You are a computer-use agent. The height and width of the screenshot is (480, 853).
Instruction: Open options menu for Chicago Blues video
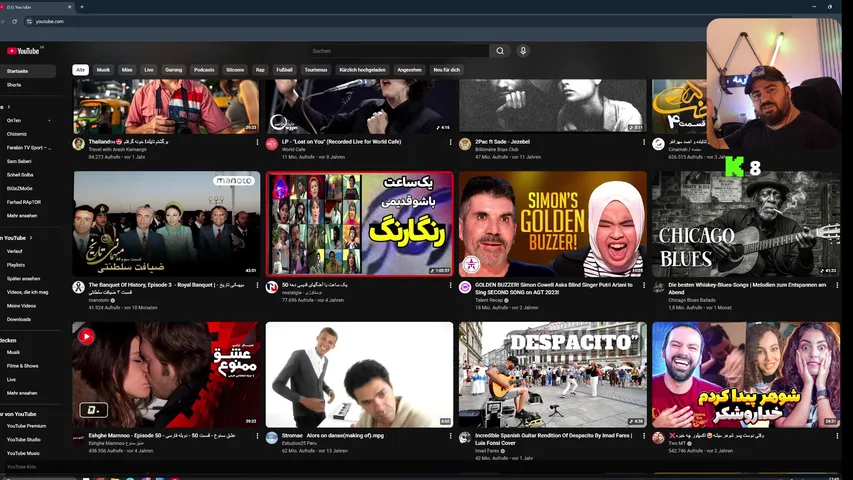pyautogui.click(x=837, y=285)
